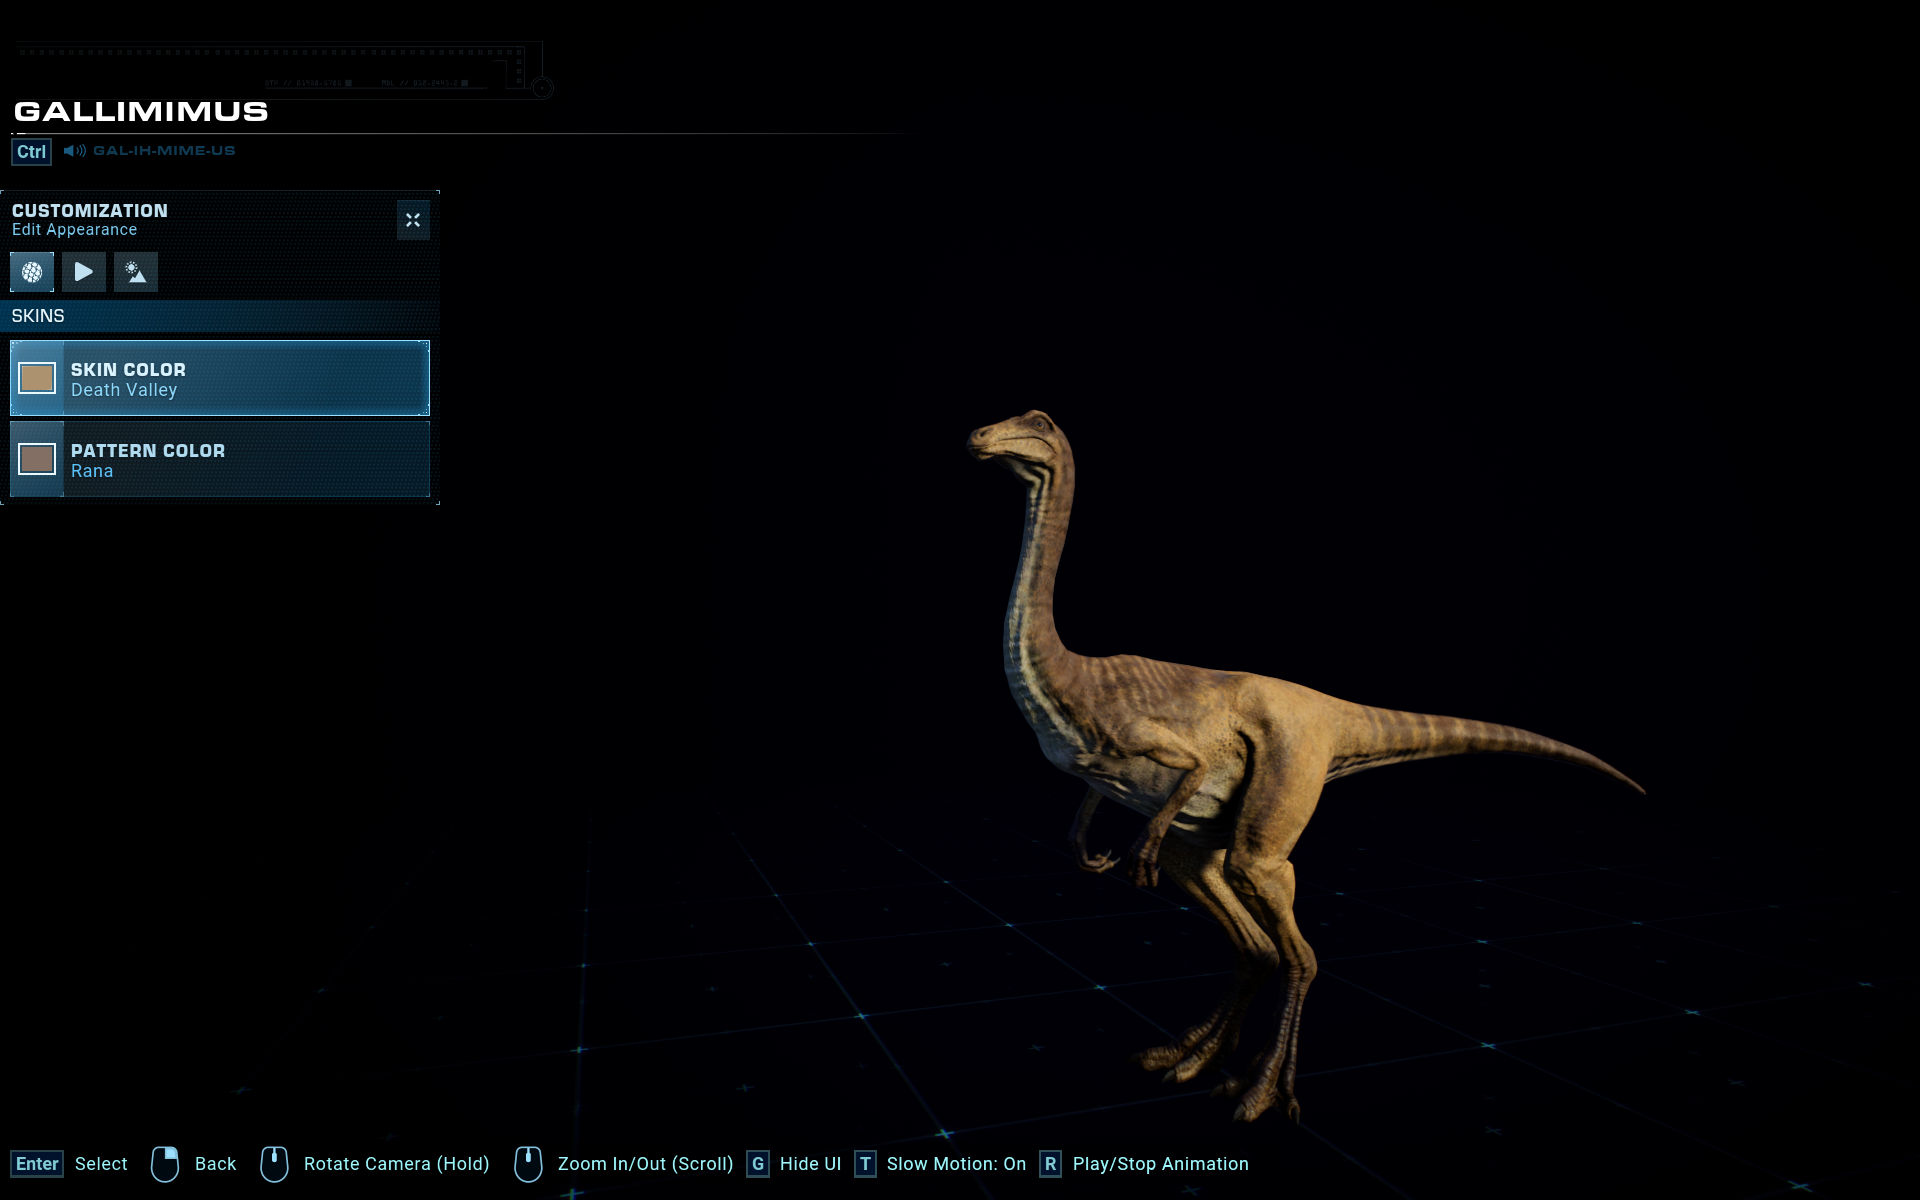Screen dimensions: 1920x1200
Task: Play the Gallimimus name pronunciation
Action: tap(75, 151)
